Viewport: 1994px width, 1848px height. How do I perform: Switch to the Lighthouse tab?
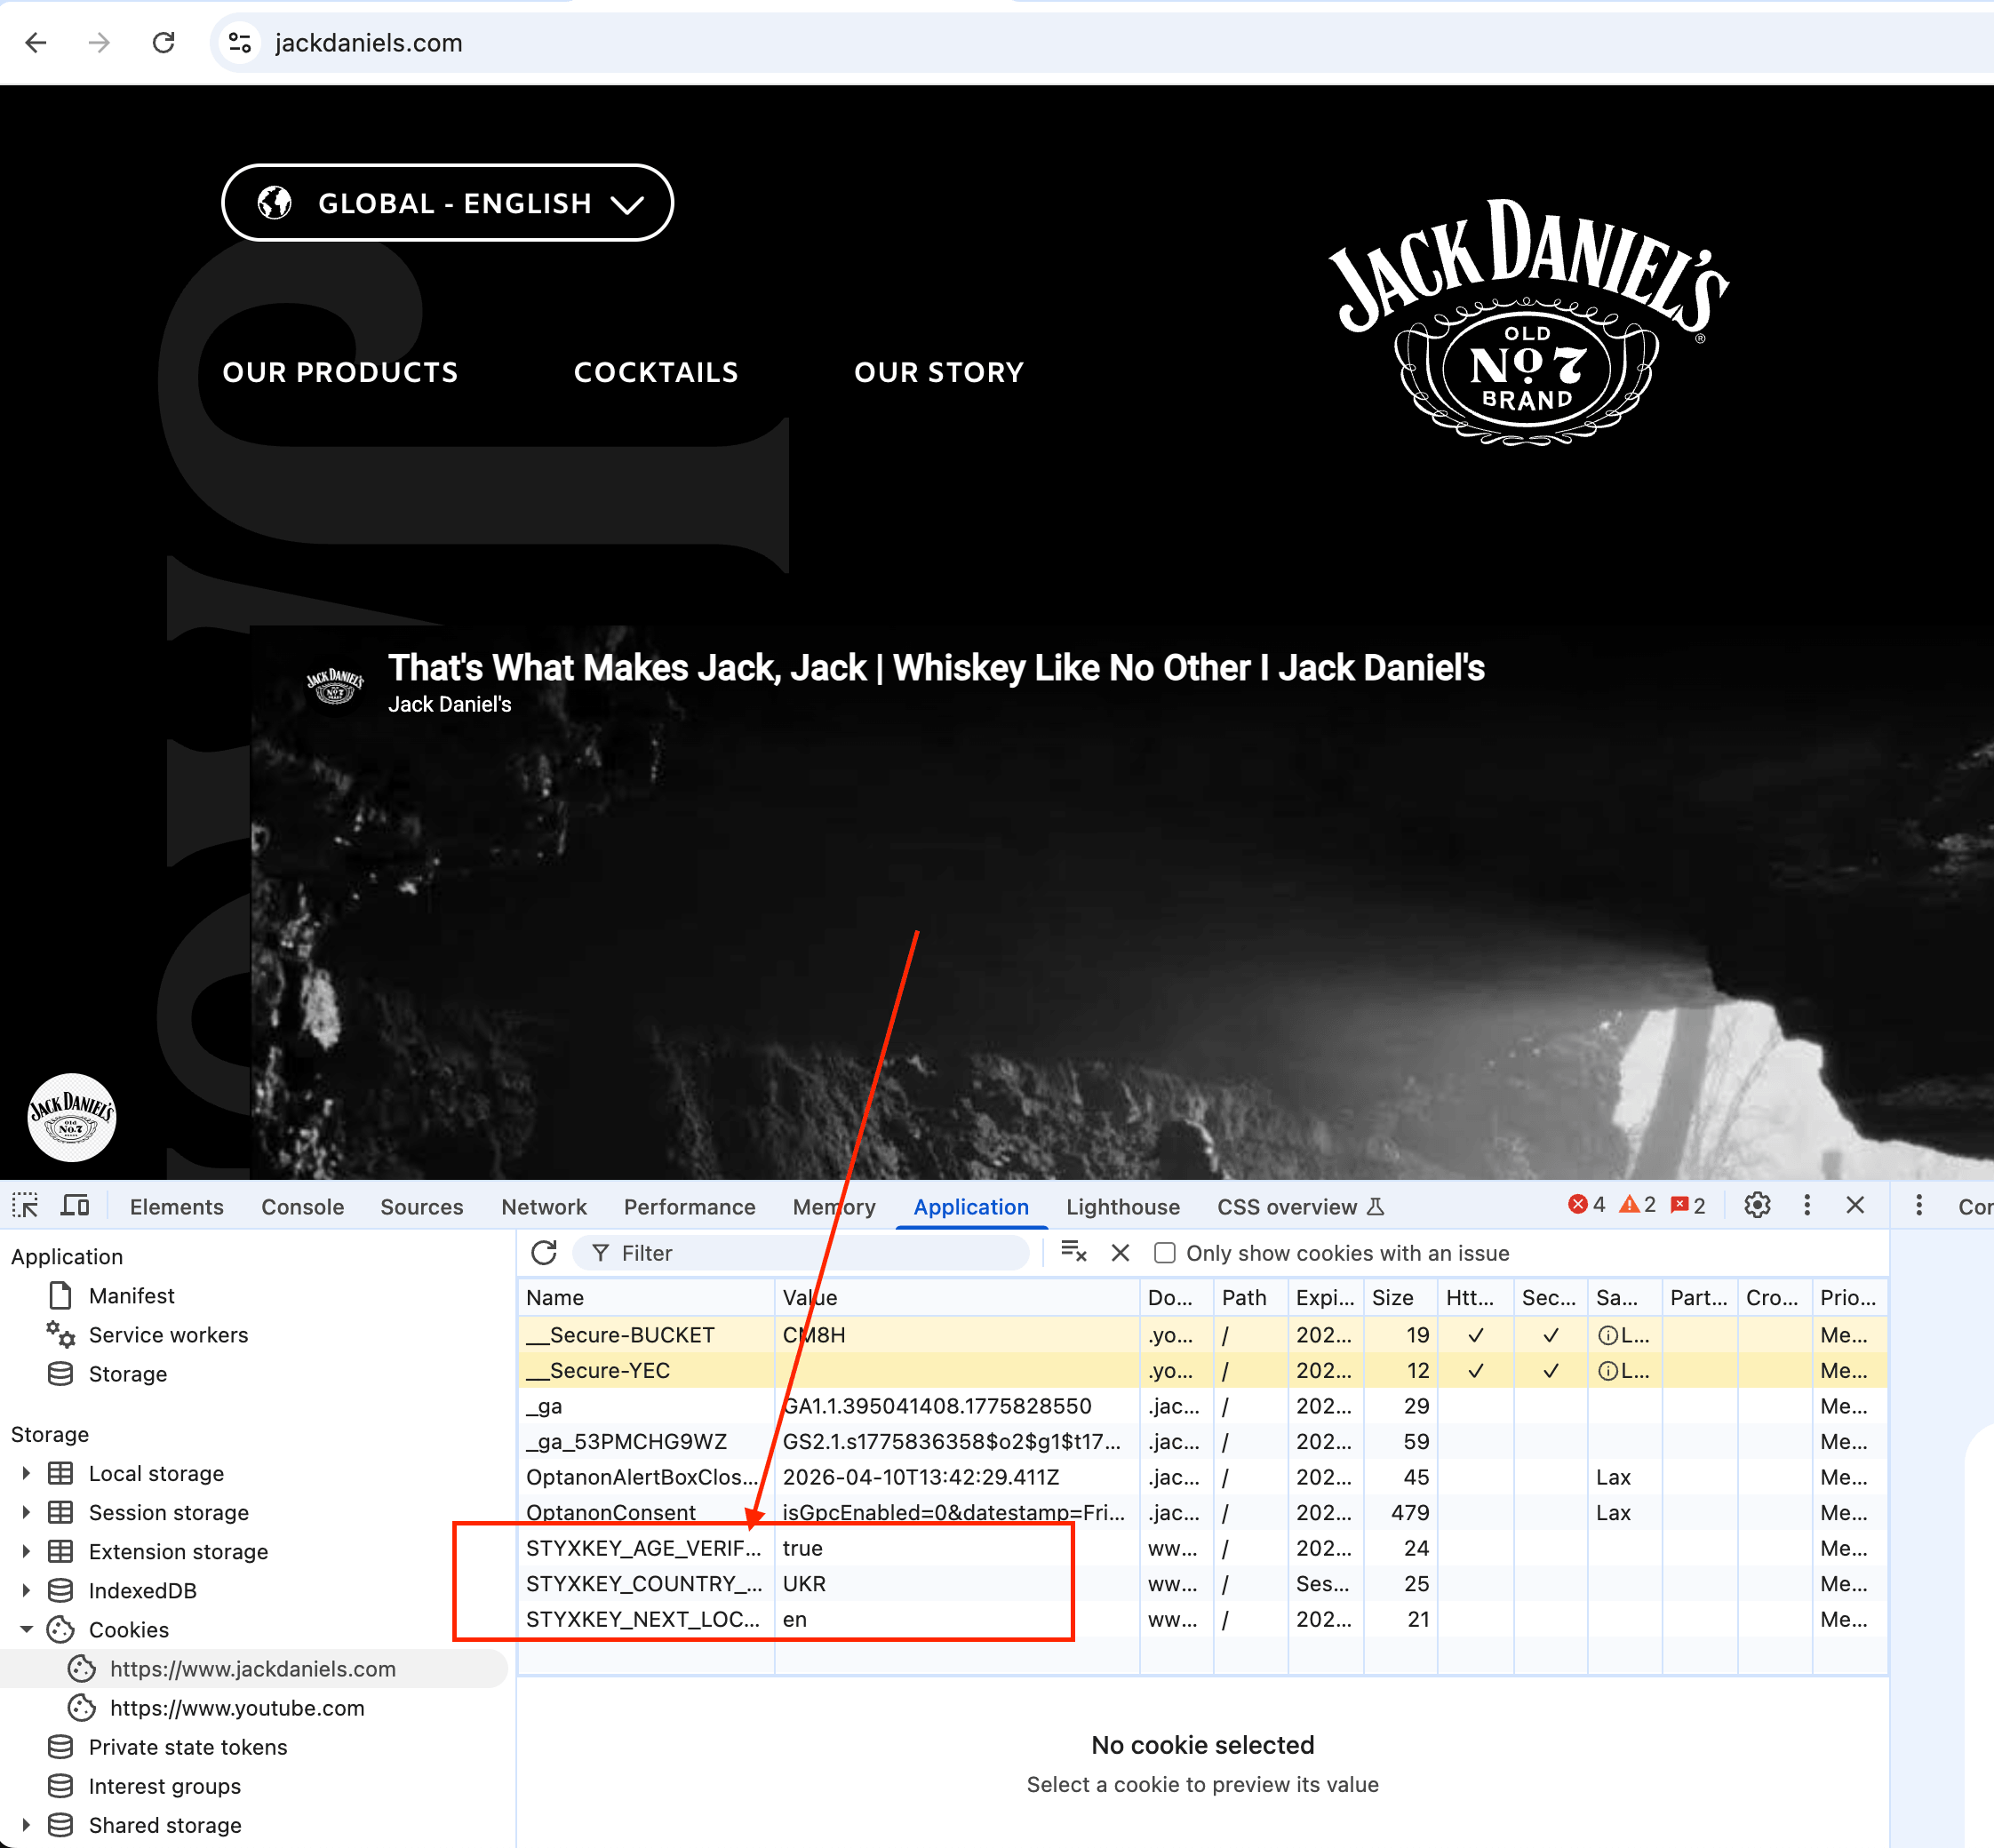tap(1123, 1207)
